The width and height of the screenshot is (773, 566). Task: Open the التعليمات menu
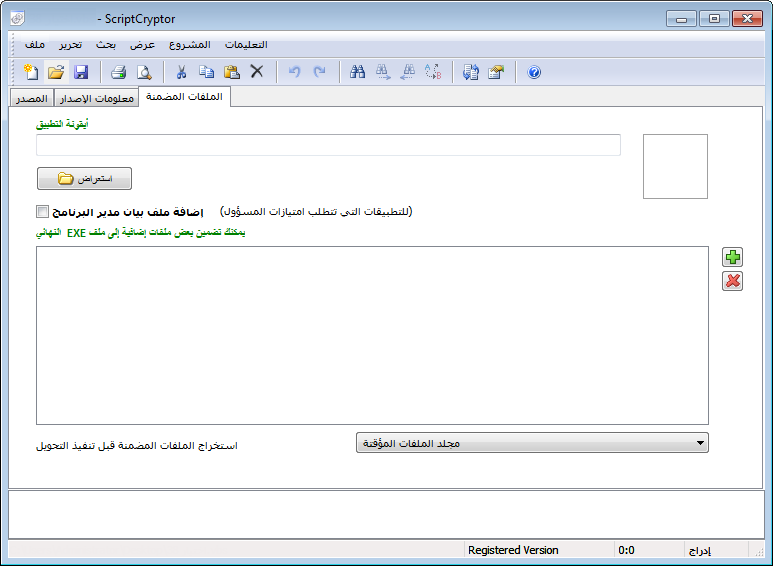246,45
